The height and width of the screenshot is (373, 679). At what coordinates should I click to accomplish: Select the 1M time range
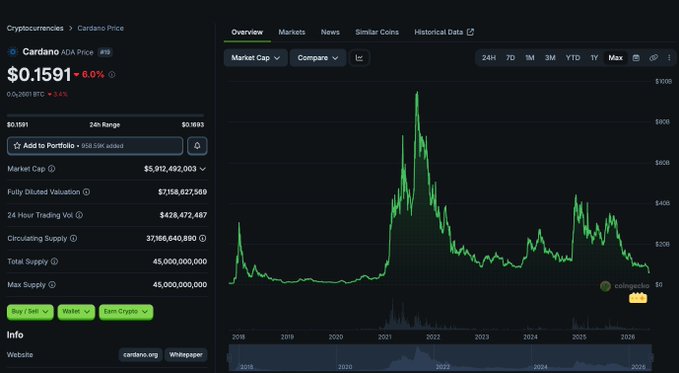click(530, 58)
